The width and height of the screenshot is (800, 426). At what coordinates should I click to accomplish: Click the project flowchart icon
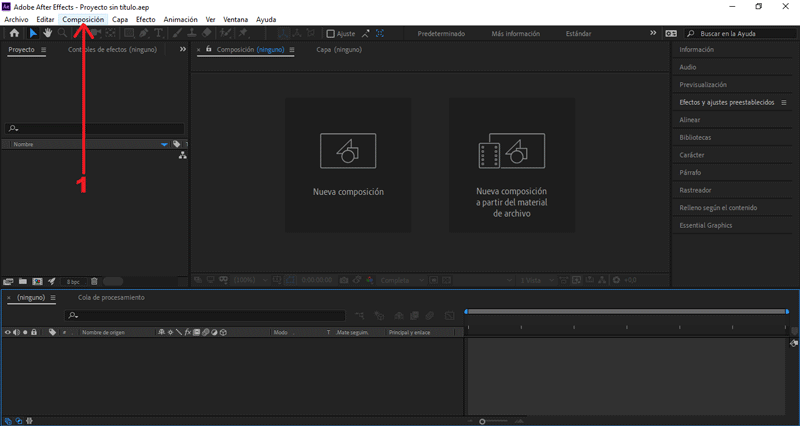182,155
